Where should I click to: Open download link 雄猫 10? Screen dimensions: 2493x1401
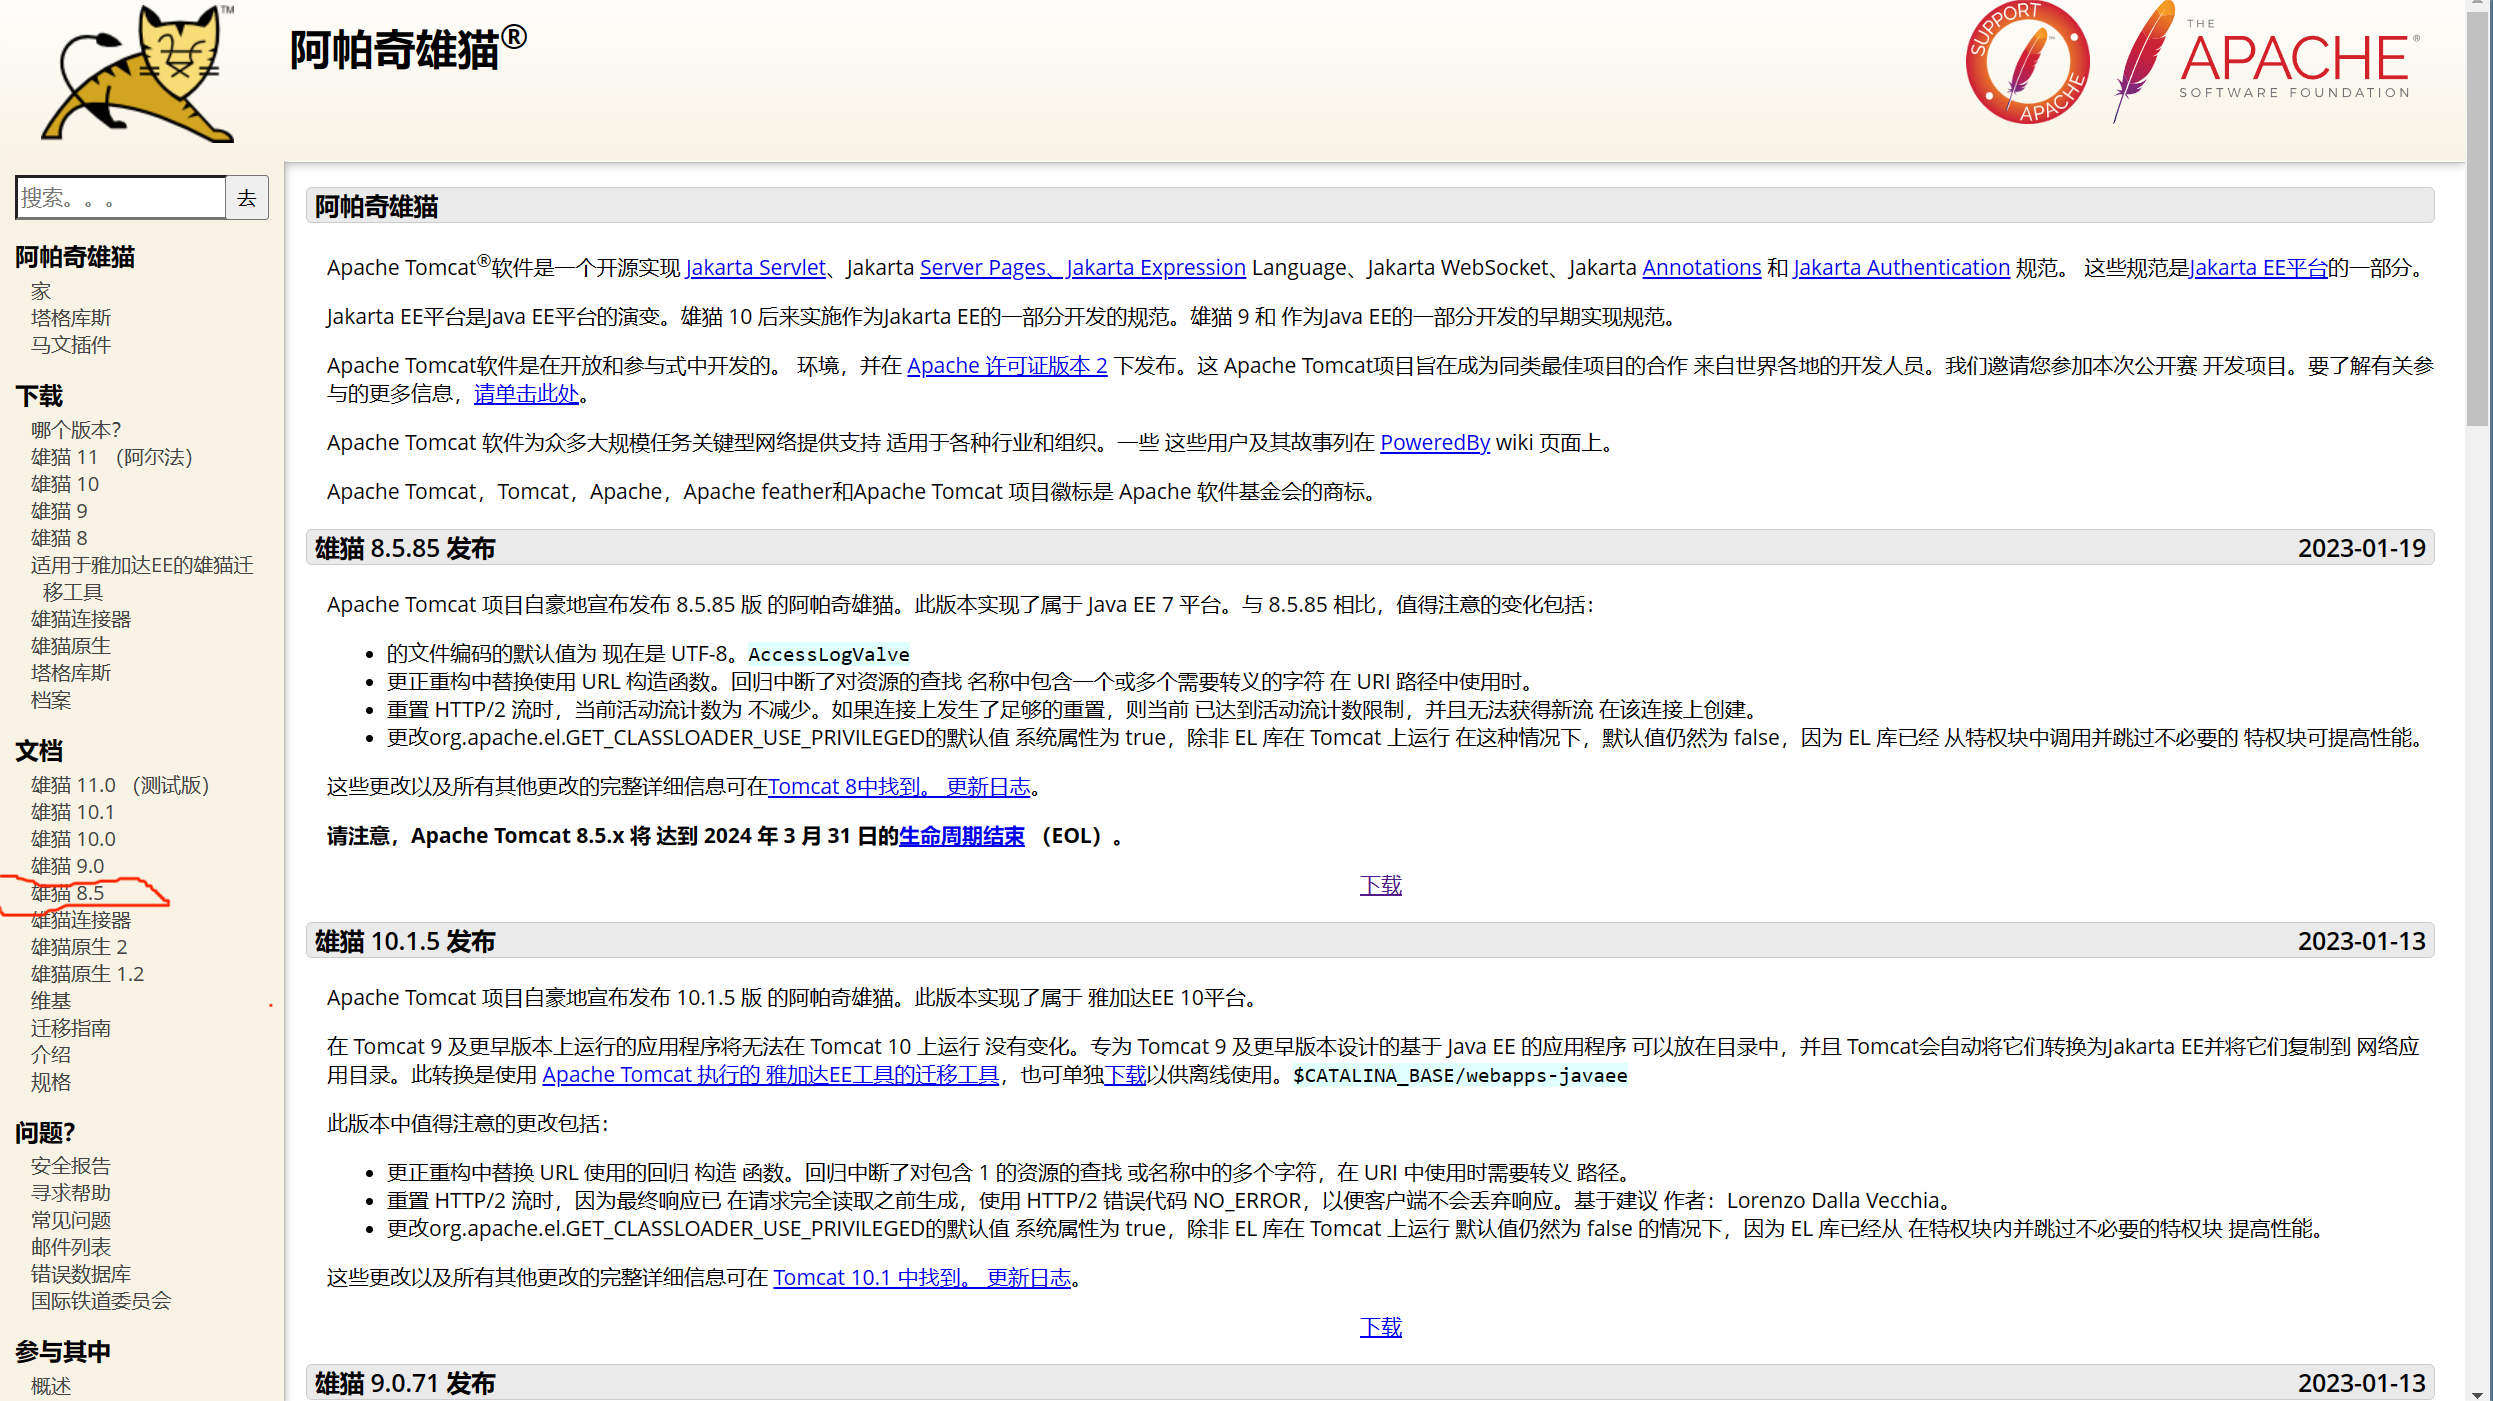coord(65,484)
